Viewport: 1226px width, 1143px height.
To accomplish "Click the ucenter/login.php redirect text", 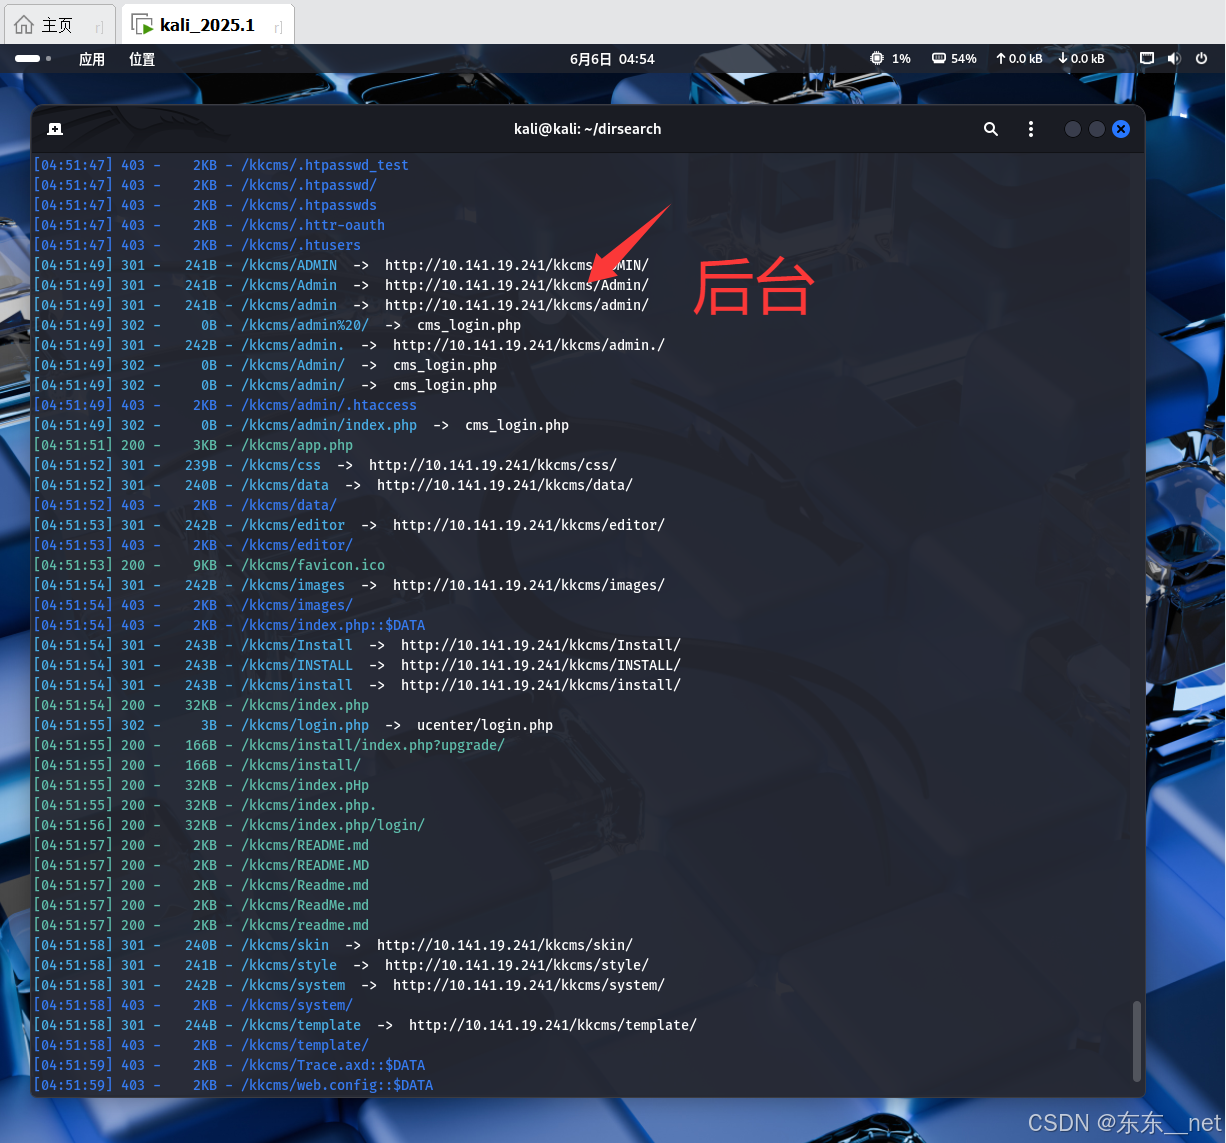I will coord(485,725).
